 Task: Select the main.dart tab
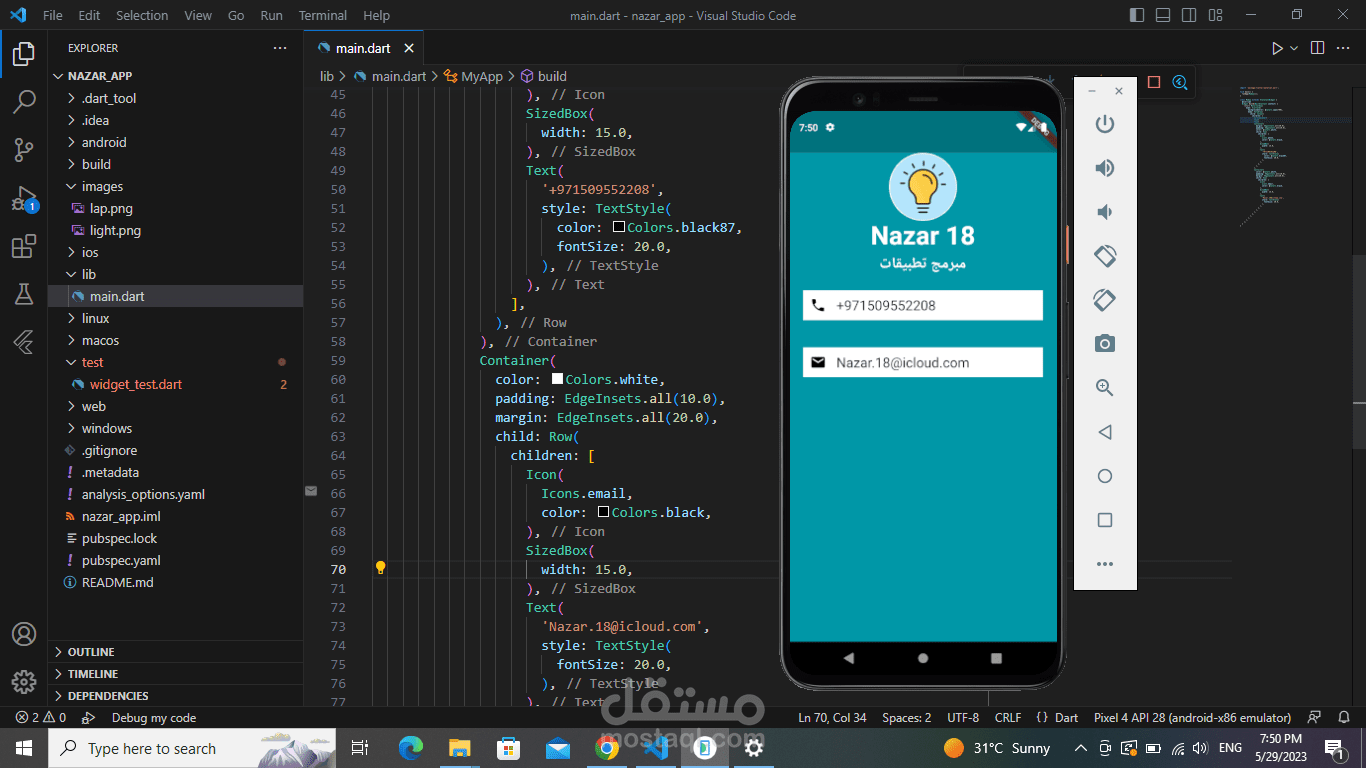pyautogui.click(x=362, y=47)
